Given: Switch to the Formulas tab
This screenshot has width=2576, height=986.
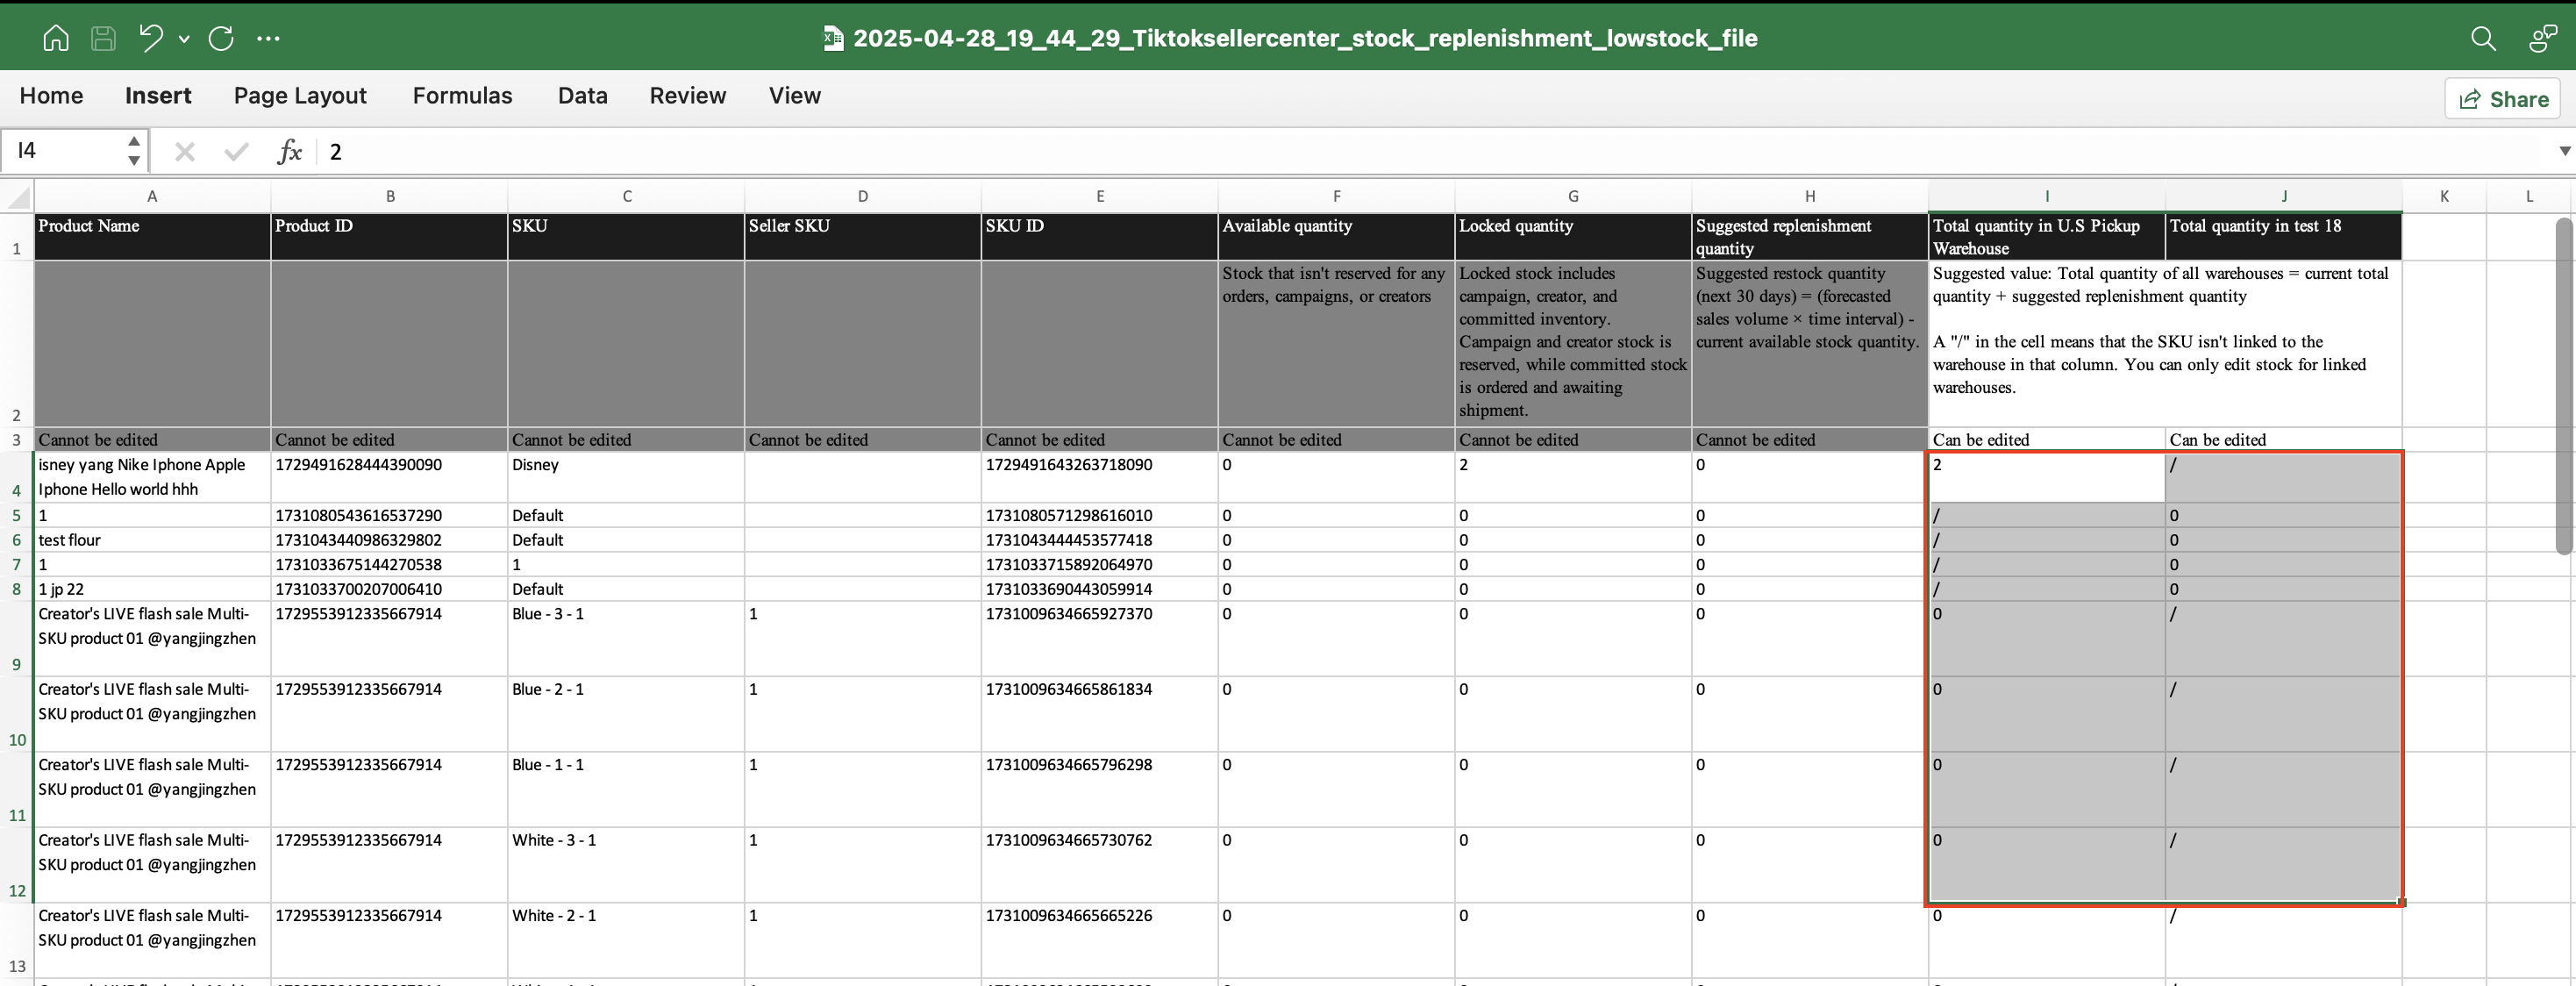Looking at the screenshot, I should [x=462, y=96].
